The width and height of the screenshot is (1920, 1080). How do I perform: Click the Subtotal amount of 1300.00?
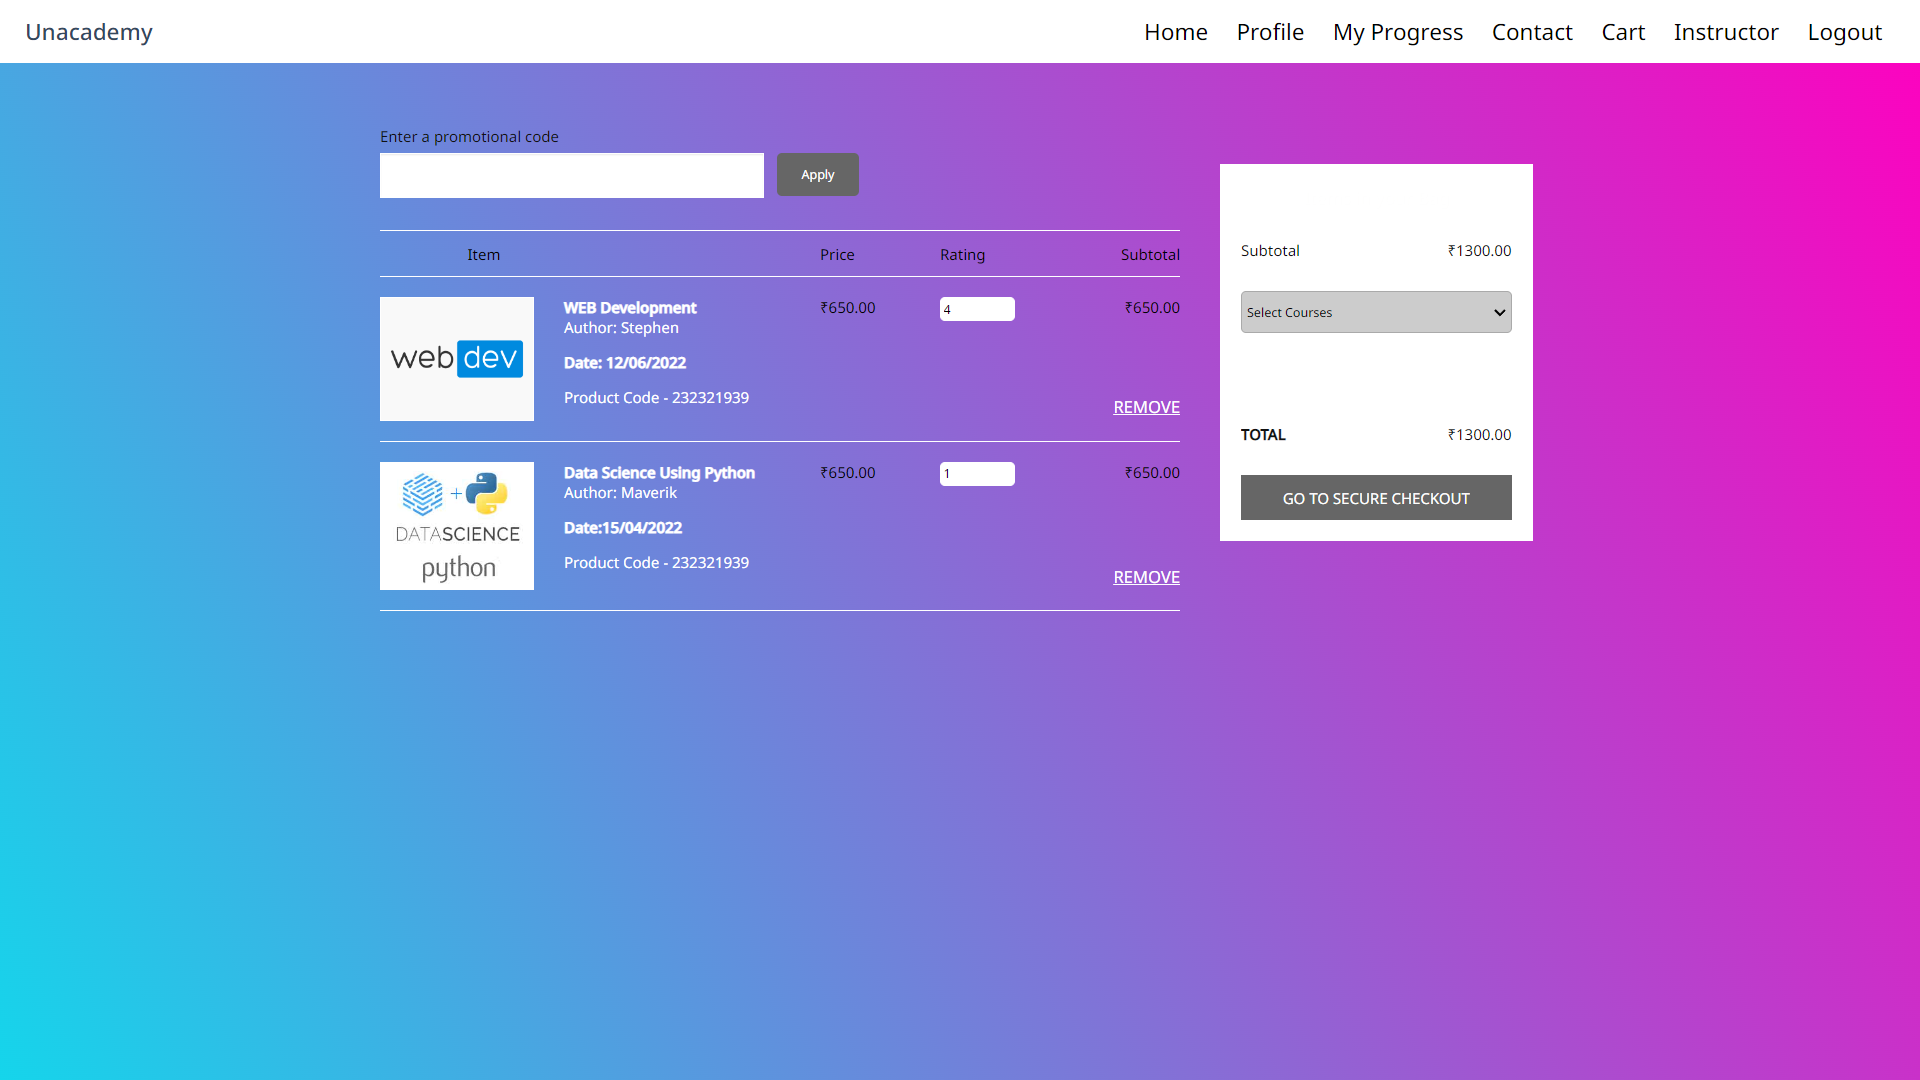click(1479, 250)
